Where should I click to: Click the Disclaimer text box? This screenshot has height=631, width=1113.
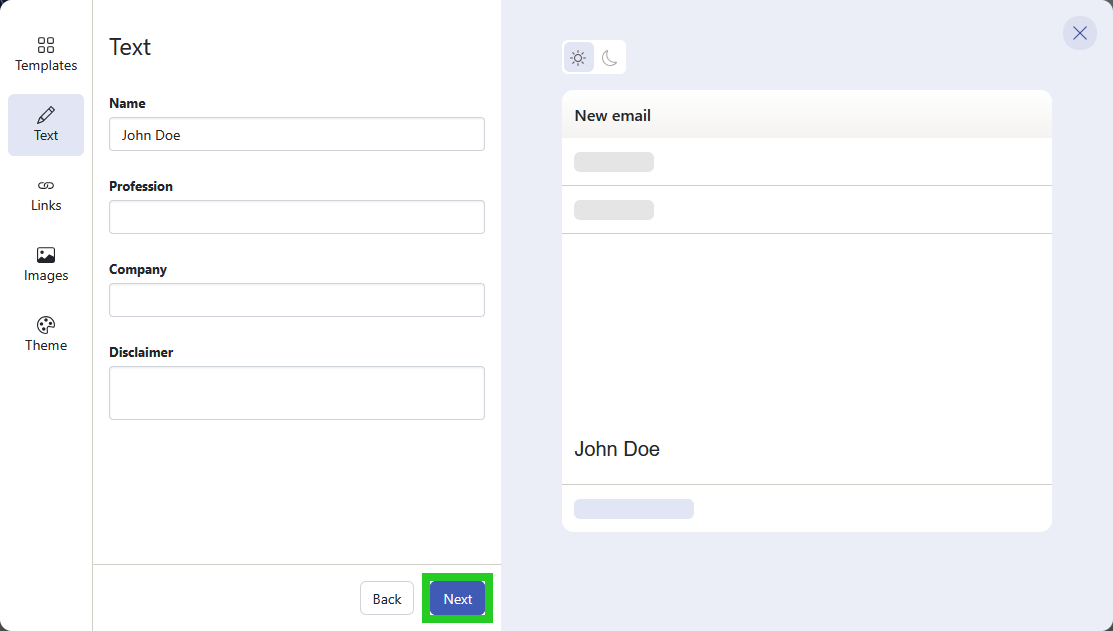(x=296, y=392)
